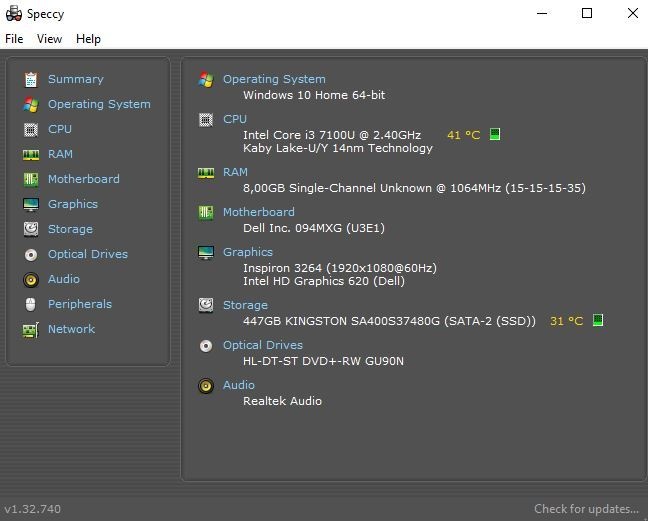Click the Motherboard icon in sidebar
648x521 pixels.
(30, 179)
